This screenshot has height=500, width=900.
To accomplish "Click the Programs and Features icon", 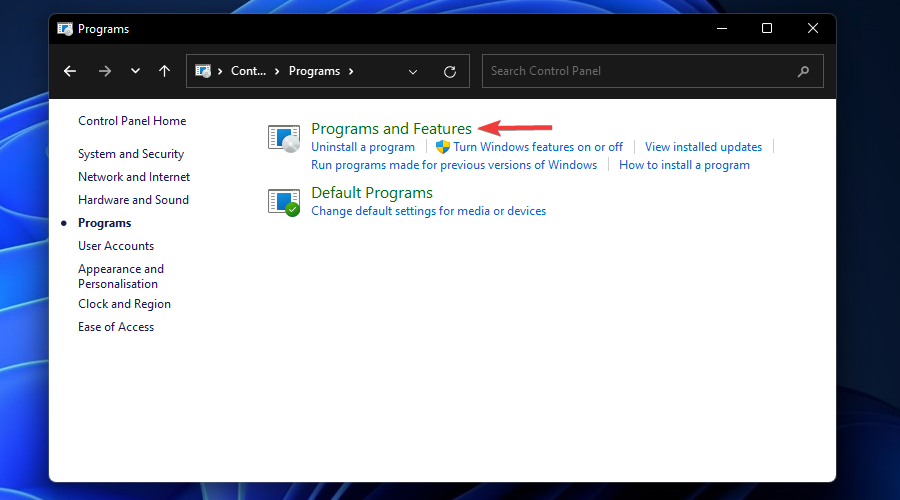I will coord(284,138).
